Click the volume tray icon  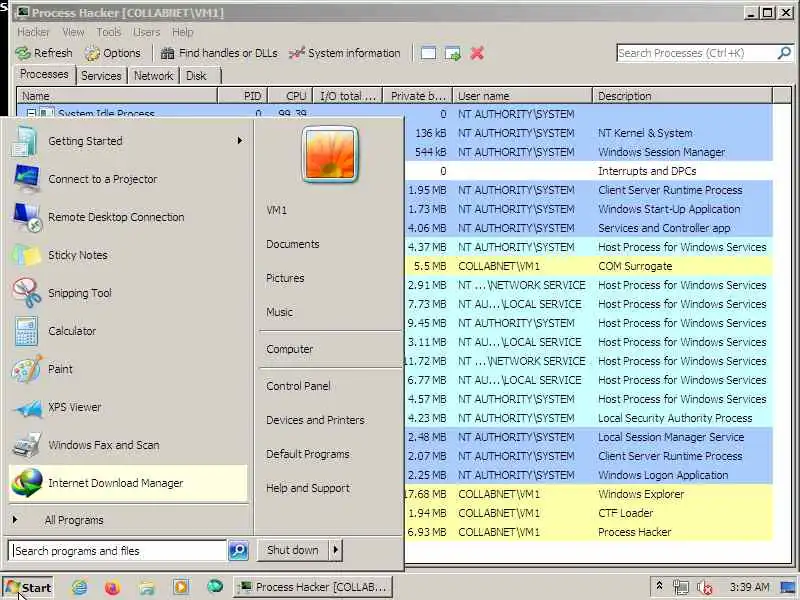(x=705, y=588)
